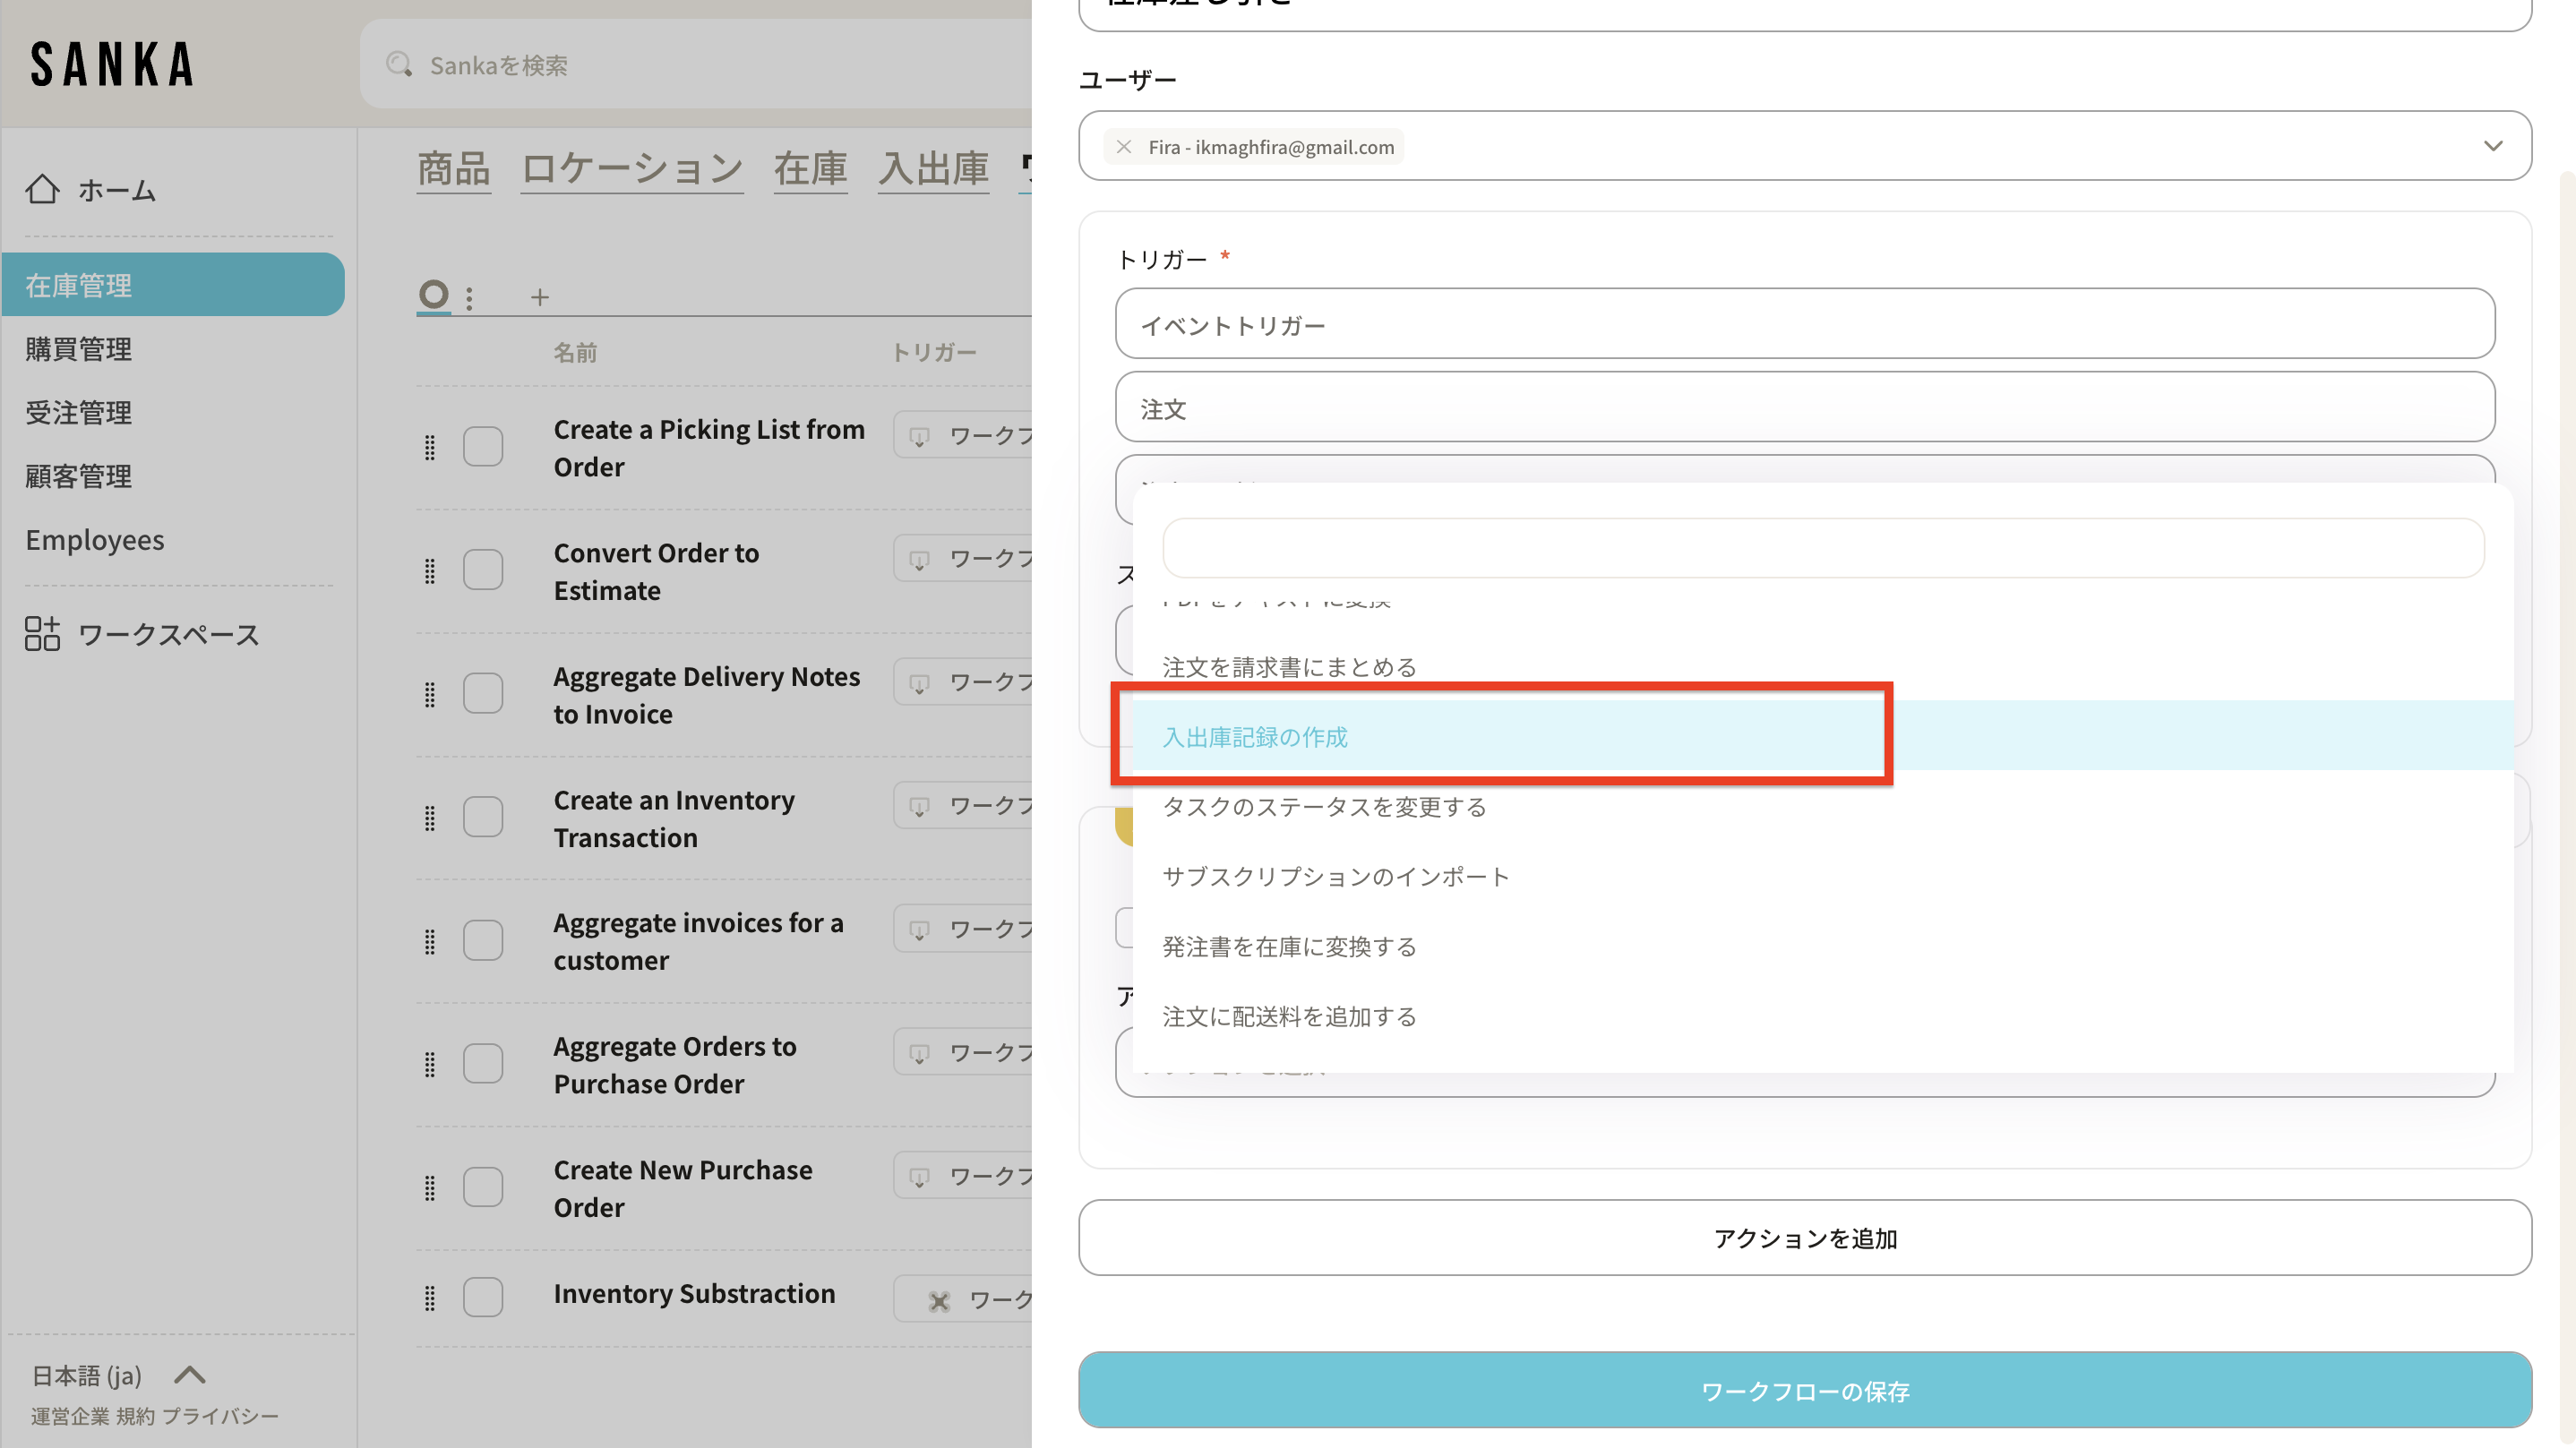The image size is (2576, 1448).
Task: Select the Aggregate Delivery Notes to Invoice checkbox
Action: pos(483,694)
